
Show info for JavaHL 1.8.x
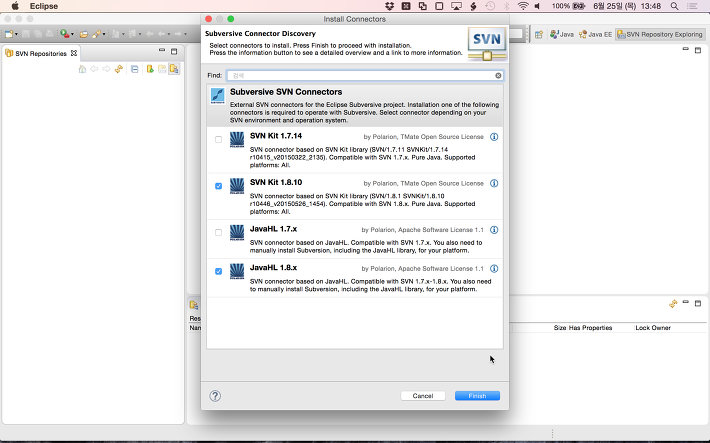tap(494, 269)
